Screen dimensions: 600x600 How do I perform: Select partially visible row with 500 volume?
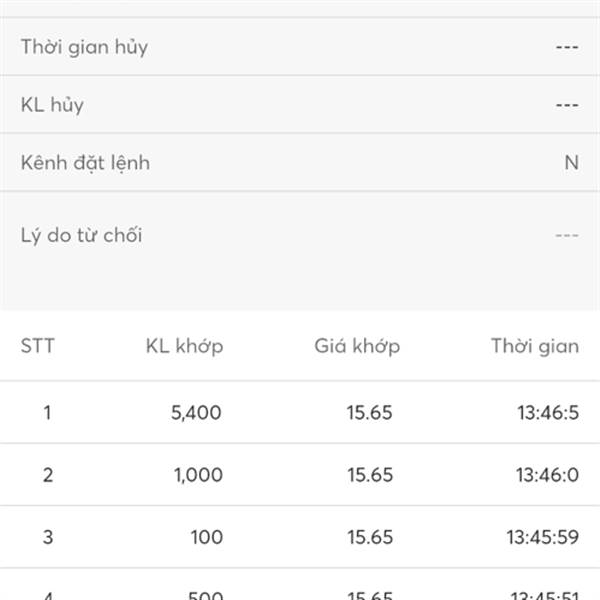pos(300,584)
